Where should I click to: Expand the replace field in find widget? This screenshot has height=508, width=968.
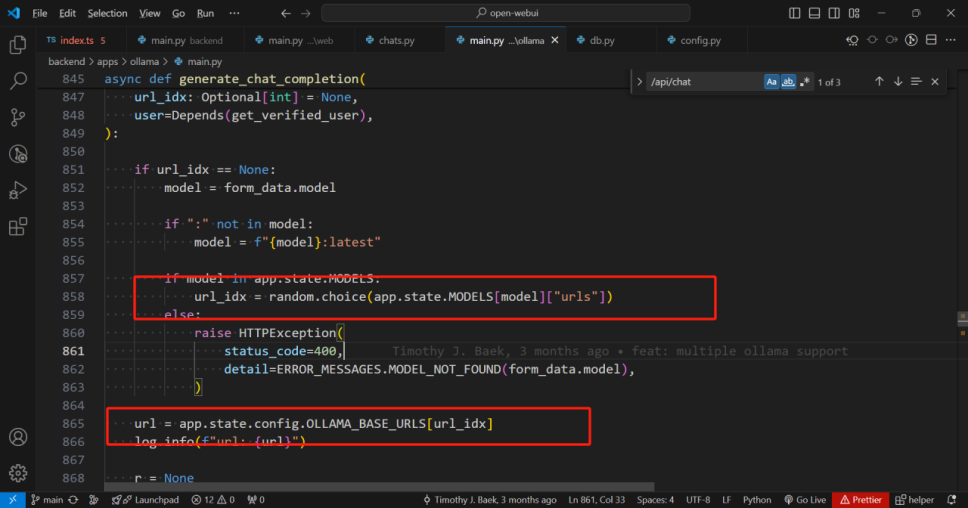[639, 81]
